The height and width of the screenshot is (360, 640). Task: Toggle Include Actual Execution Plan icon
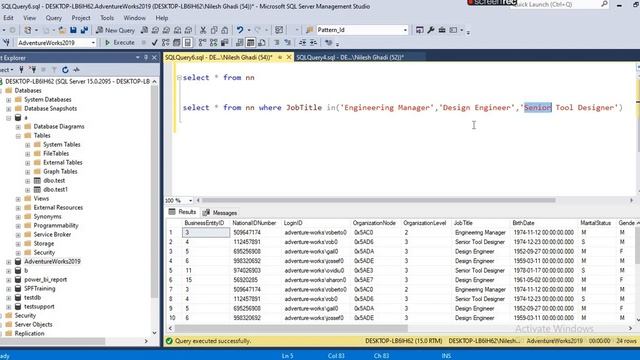pos(202,42)
